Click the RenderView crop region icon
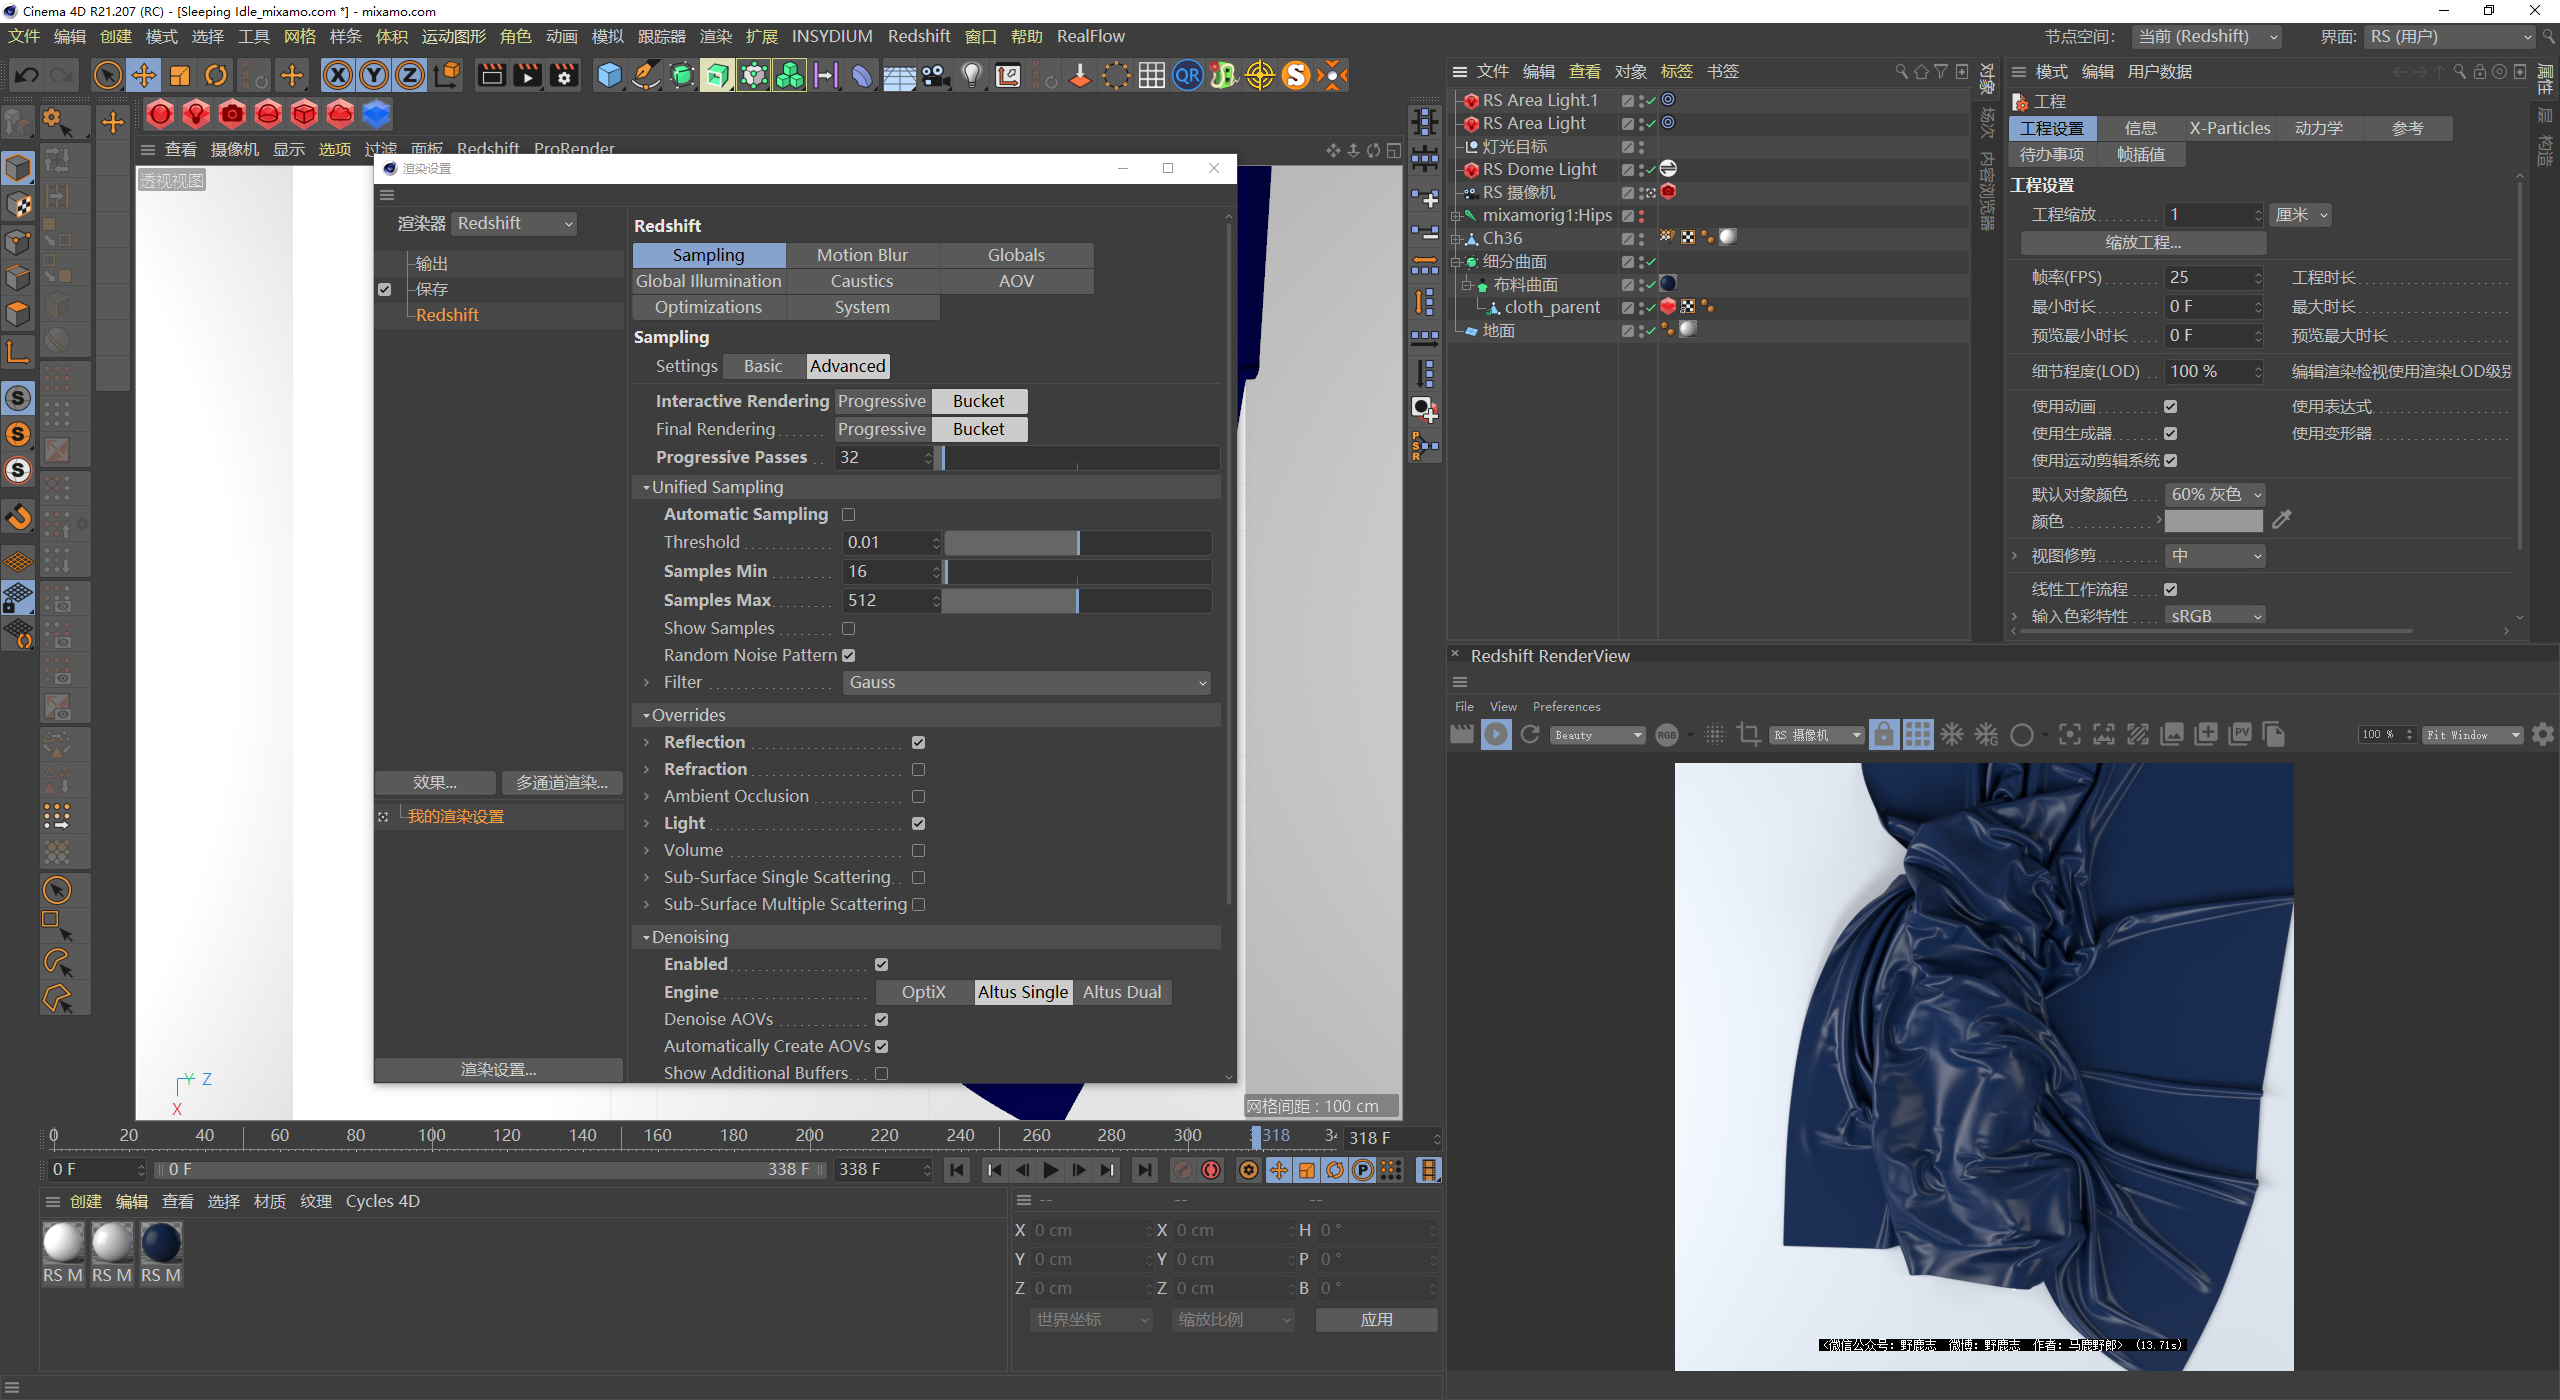The width and height of the screenshot is (2560, 1400). click(x=1748, y=735)
